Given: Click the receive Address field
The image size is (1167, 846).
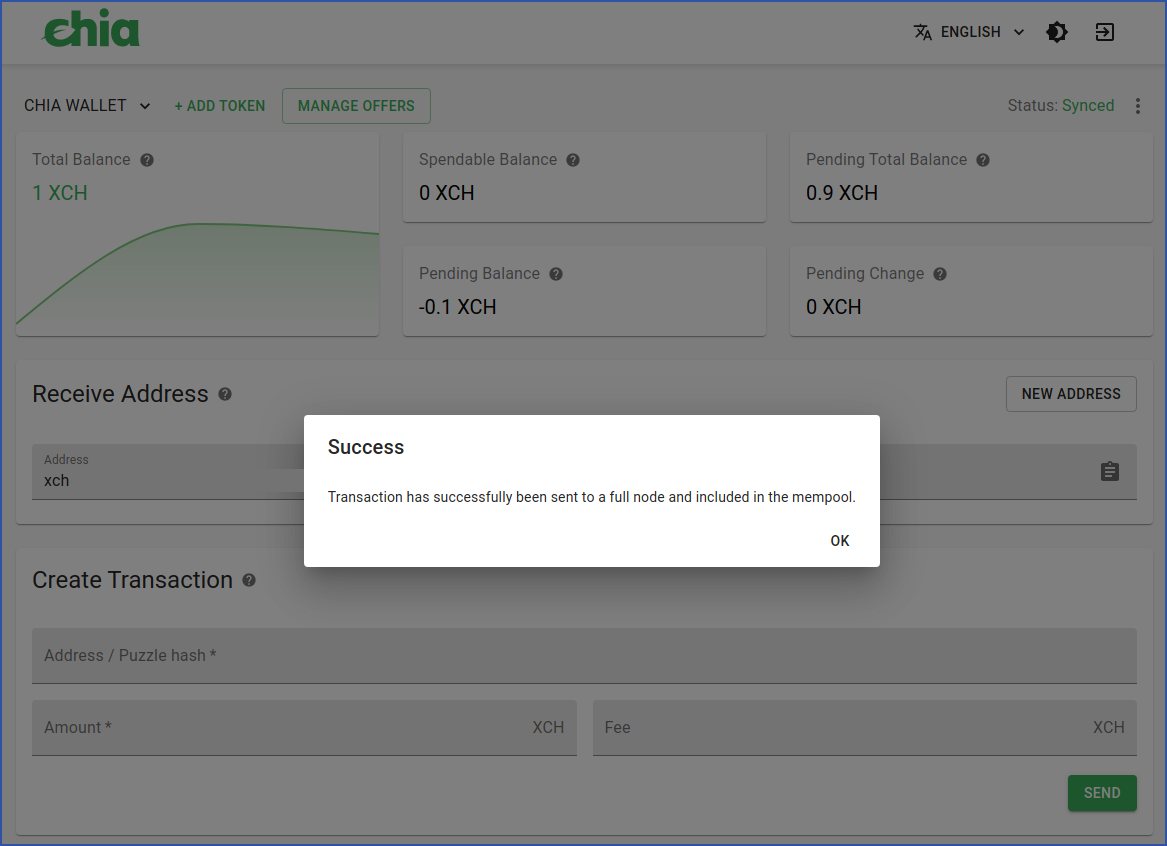Looking at the screenshot, I should (584, 472).
